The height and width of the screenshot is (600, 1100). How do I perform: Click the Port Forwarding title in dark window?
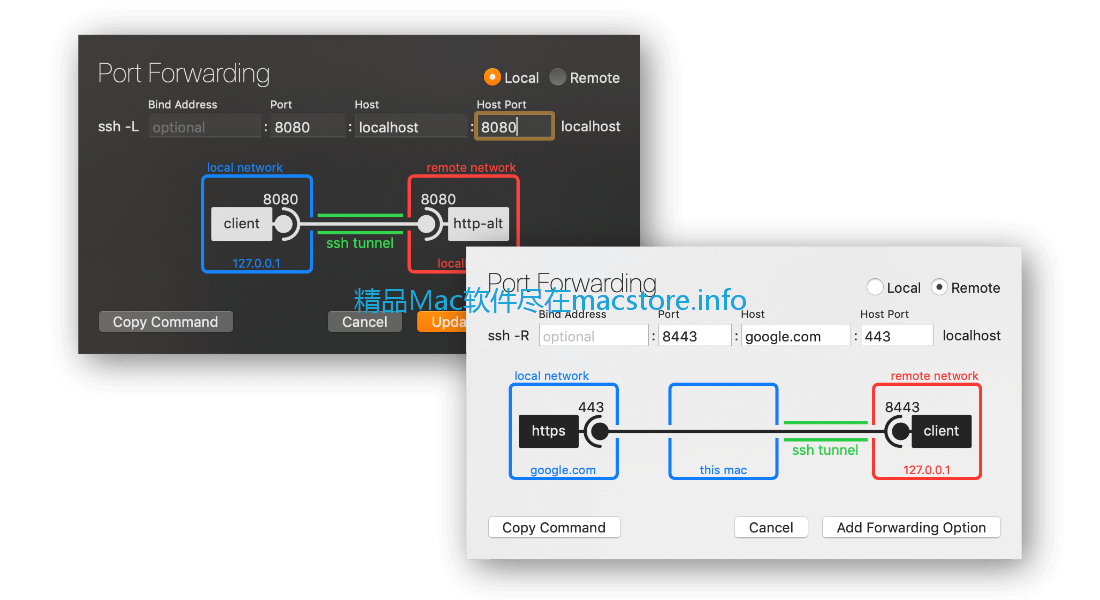click(184, 74)
